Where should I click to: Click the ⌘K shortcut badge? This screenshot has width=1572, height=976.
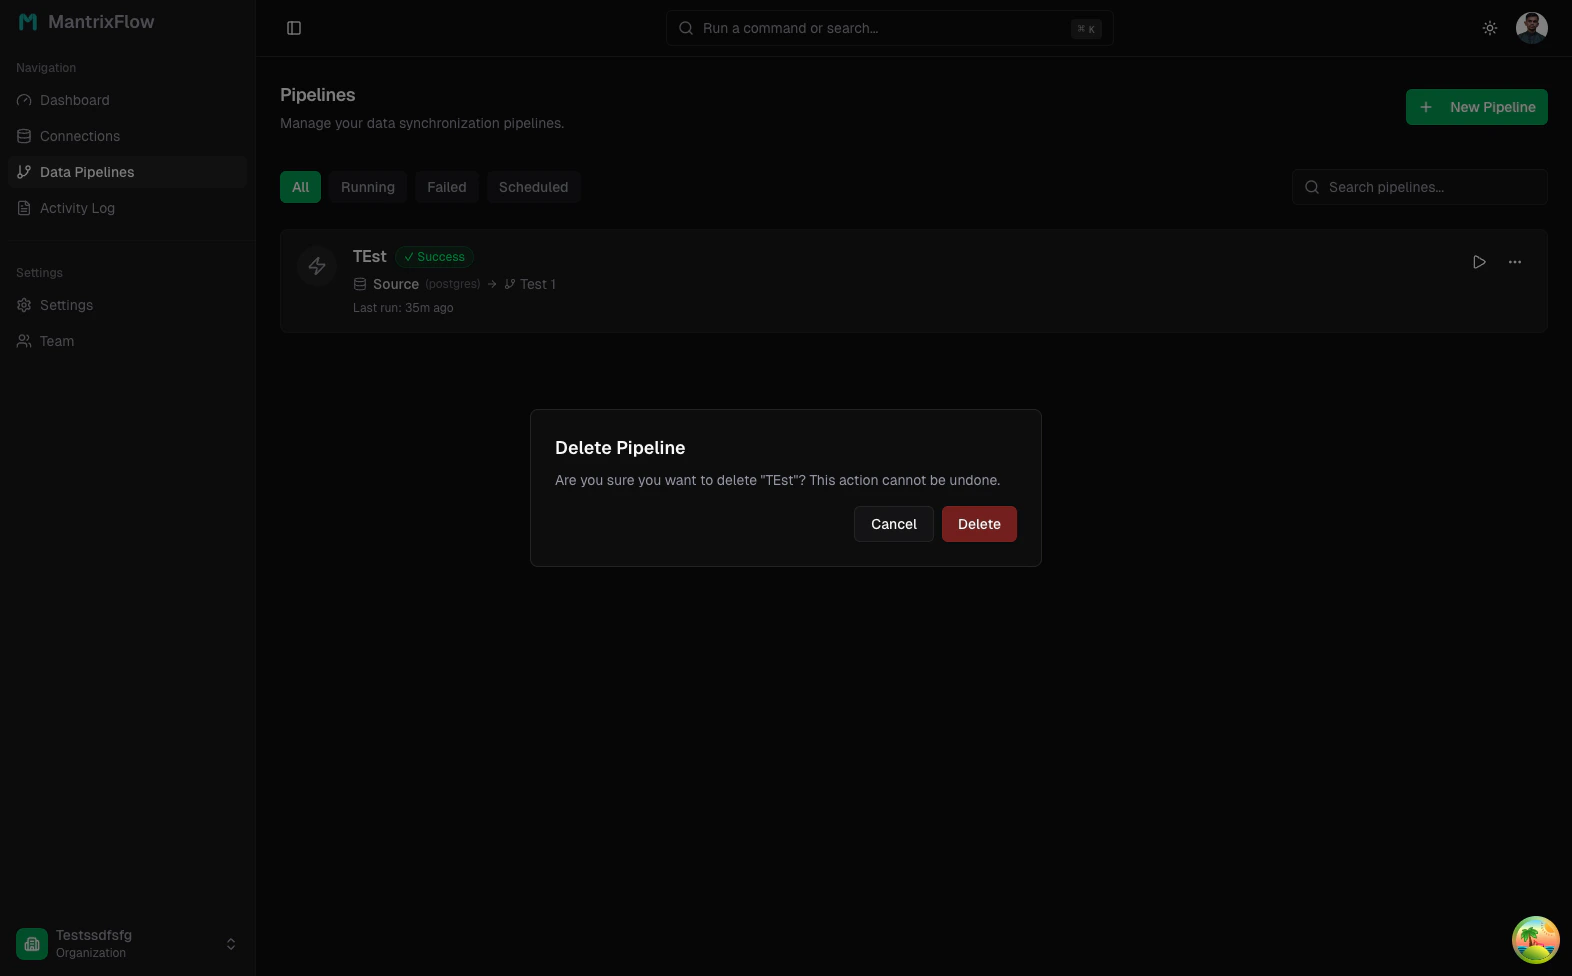1086,29
